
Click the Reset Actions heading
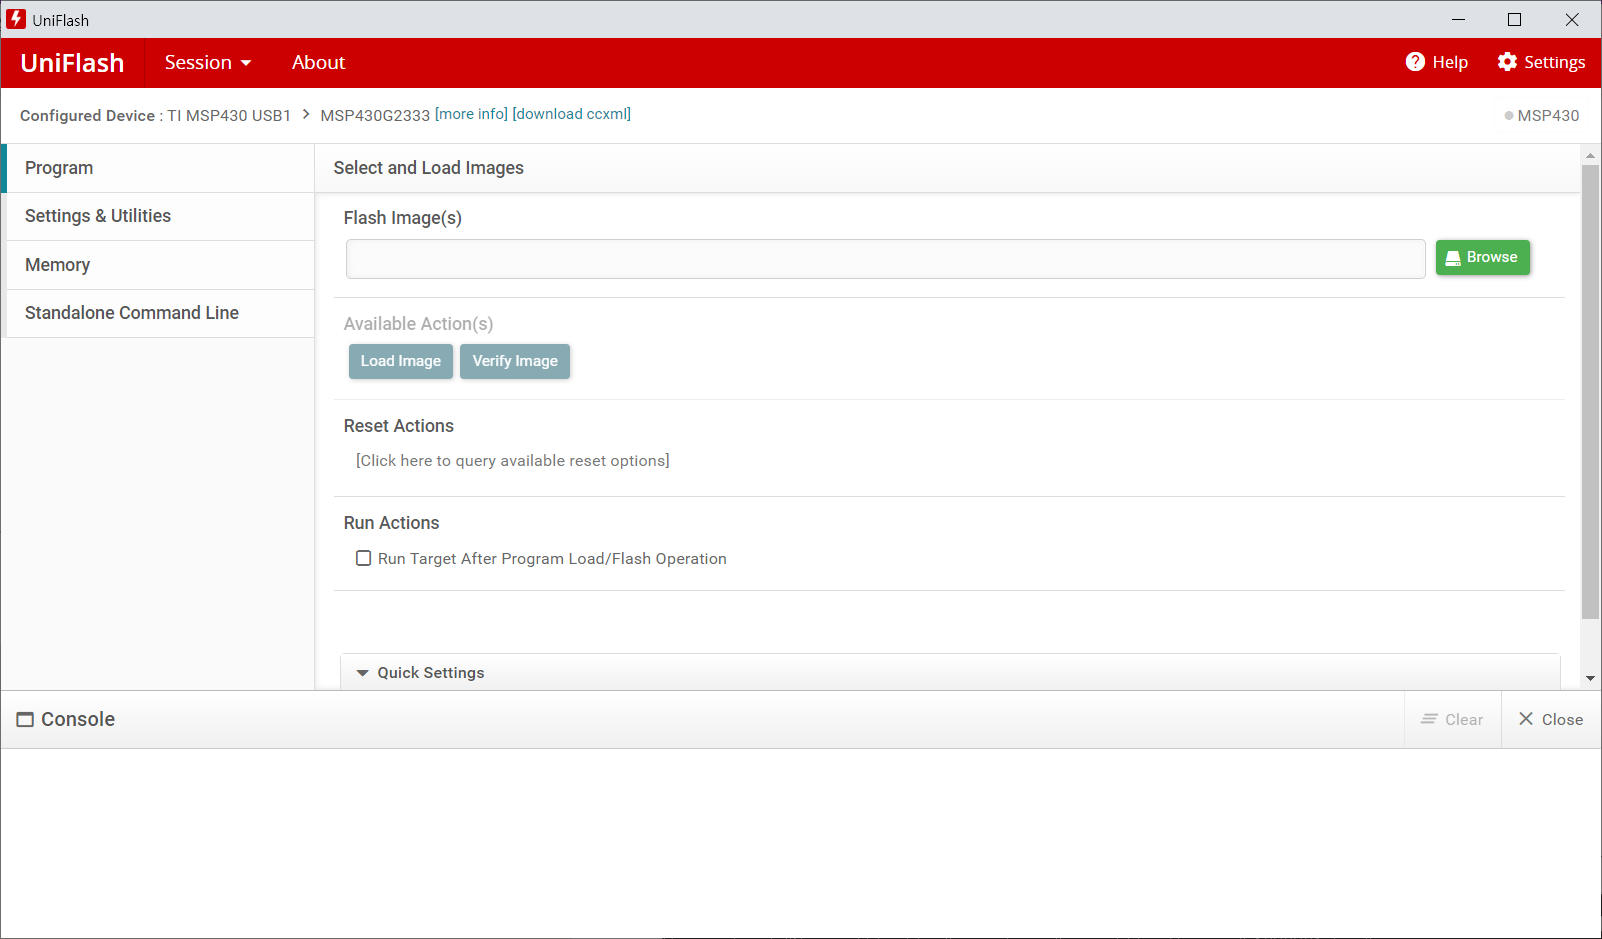click(398, 426)
